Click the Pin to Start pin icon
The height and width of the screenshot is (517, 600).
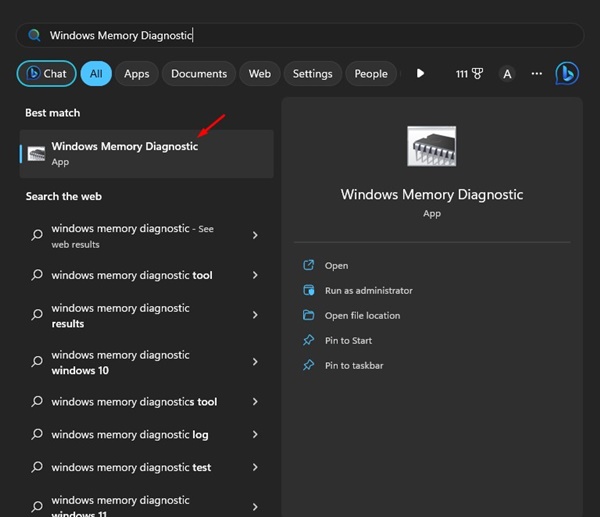click(x=309, y=340)
